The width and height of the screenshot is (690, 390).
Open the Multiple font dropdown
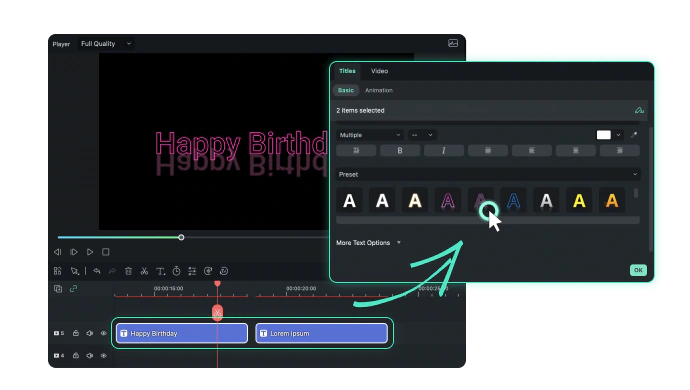click(x=370, y=135)
